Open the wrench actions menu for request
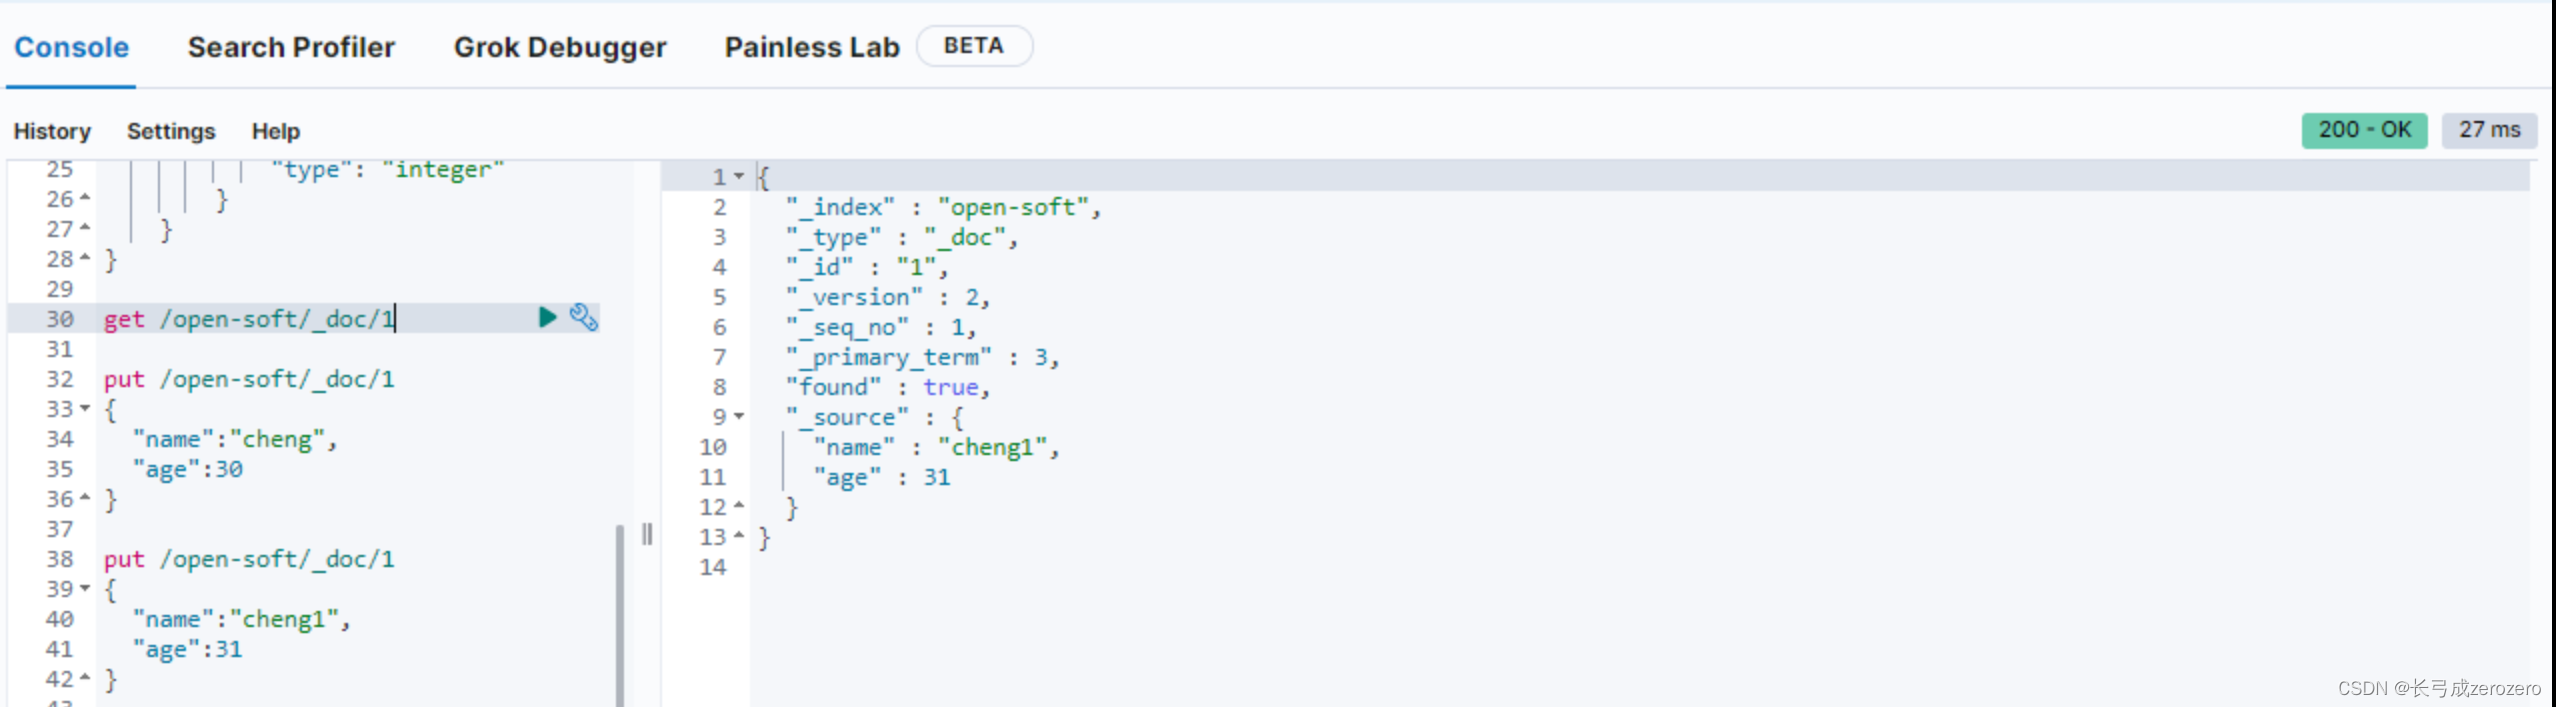 click(x=584, y=318)
